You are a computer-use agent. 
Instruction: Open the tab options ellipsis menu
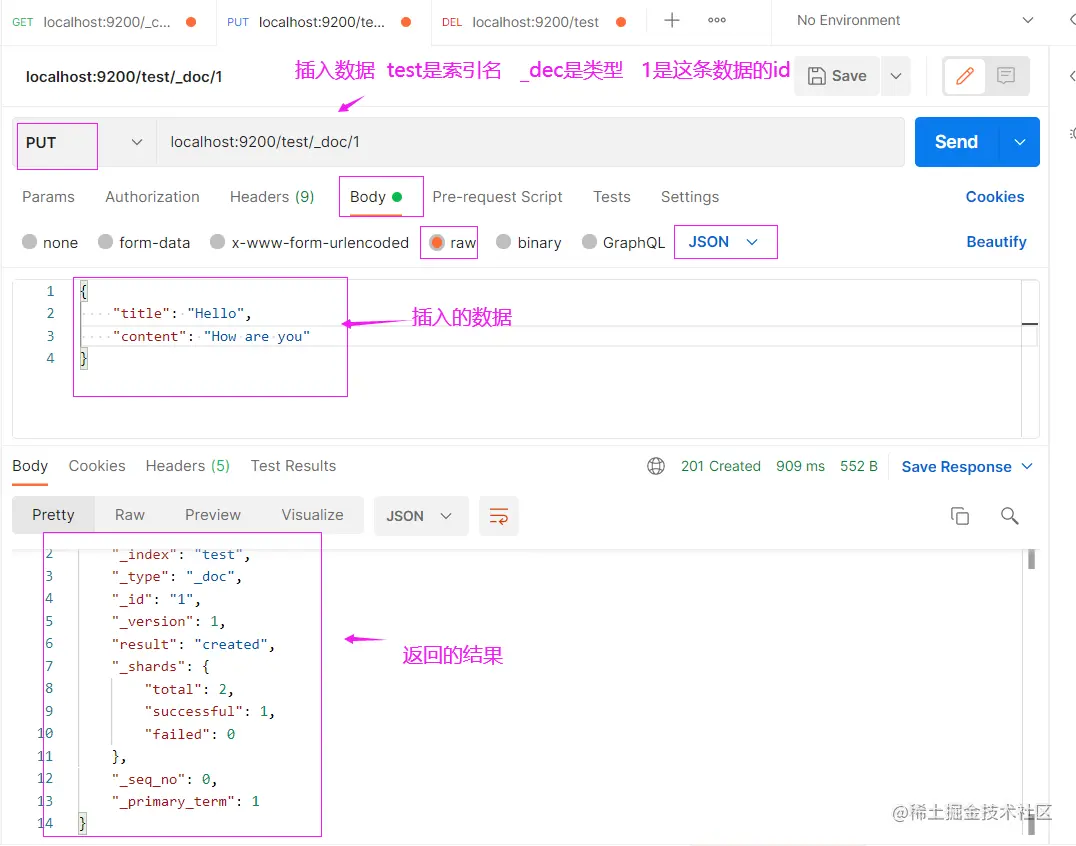click(x=716, y=21)
